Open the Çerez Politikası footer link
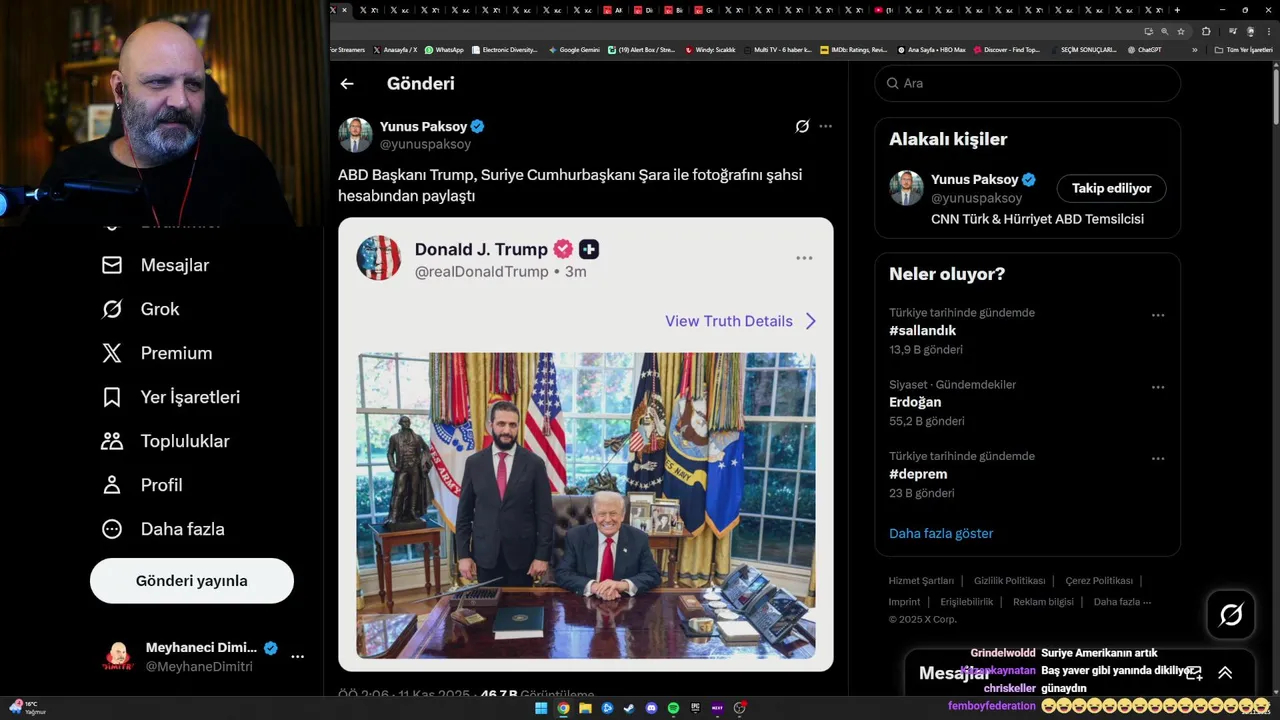The image size is (1280, 720). (x=1099, y=581)
